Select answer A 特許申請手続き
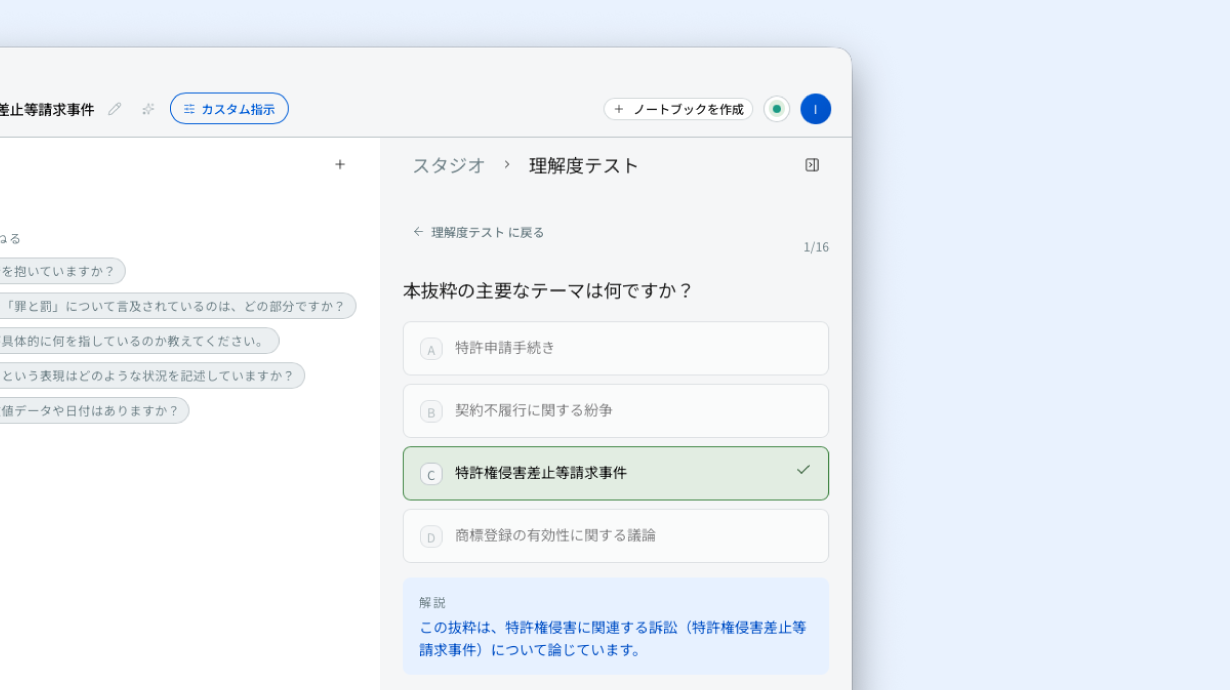1230x690 pixels. coord(616,348)
